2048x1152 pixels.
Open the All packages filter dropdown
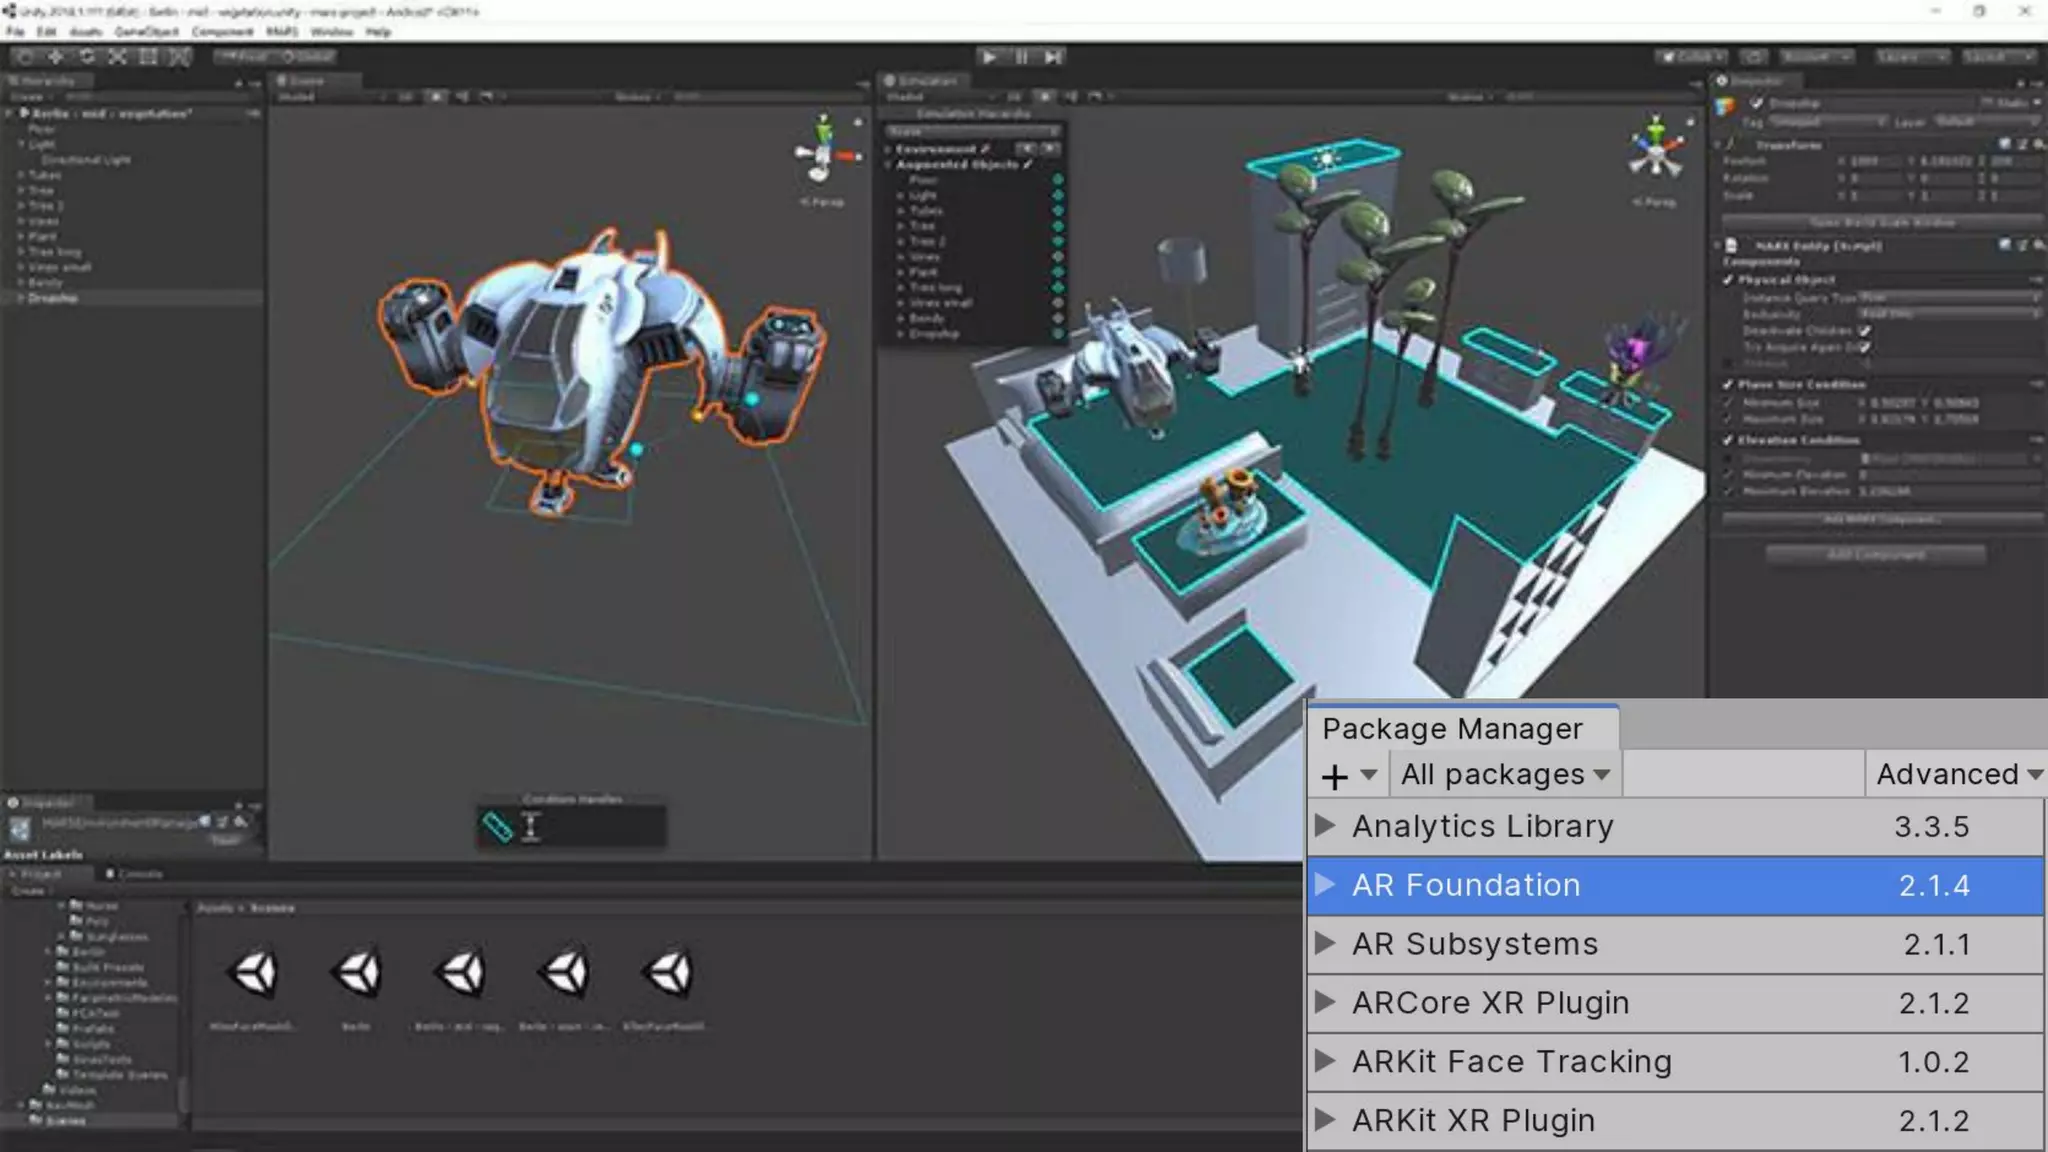click(1505, 775)
